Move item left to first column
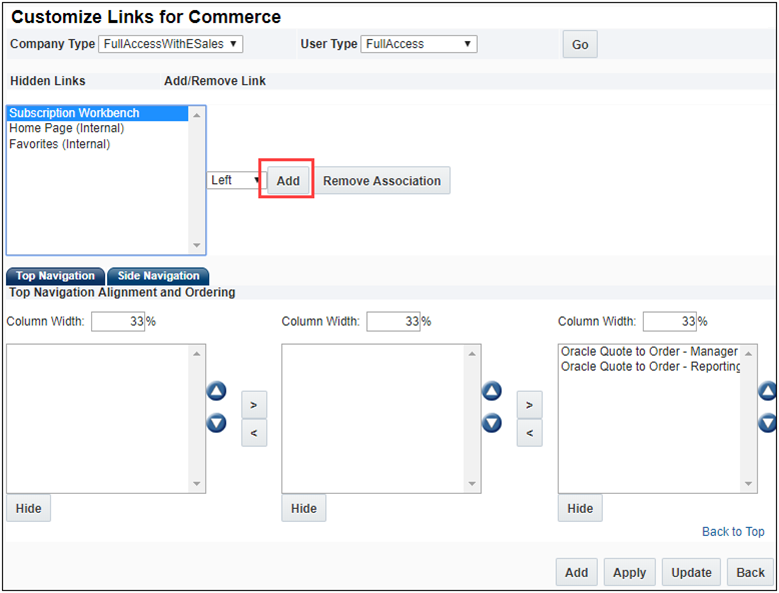 [254, 433]
